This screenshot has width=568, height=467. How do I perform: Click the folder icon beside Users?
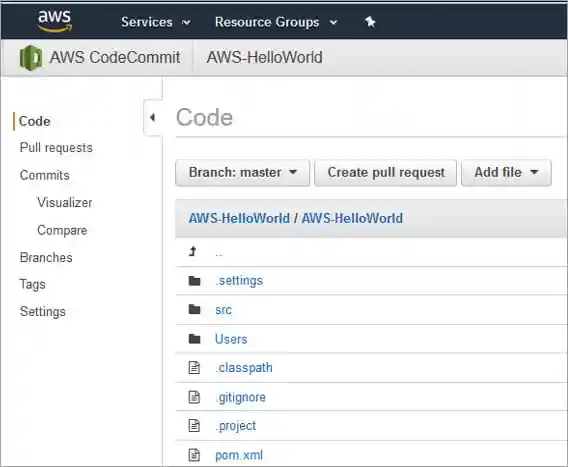pyautogui.click(x=195, y=339)
